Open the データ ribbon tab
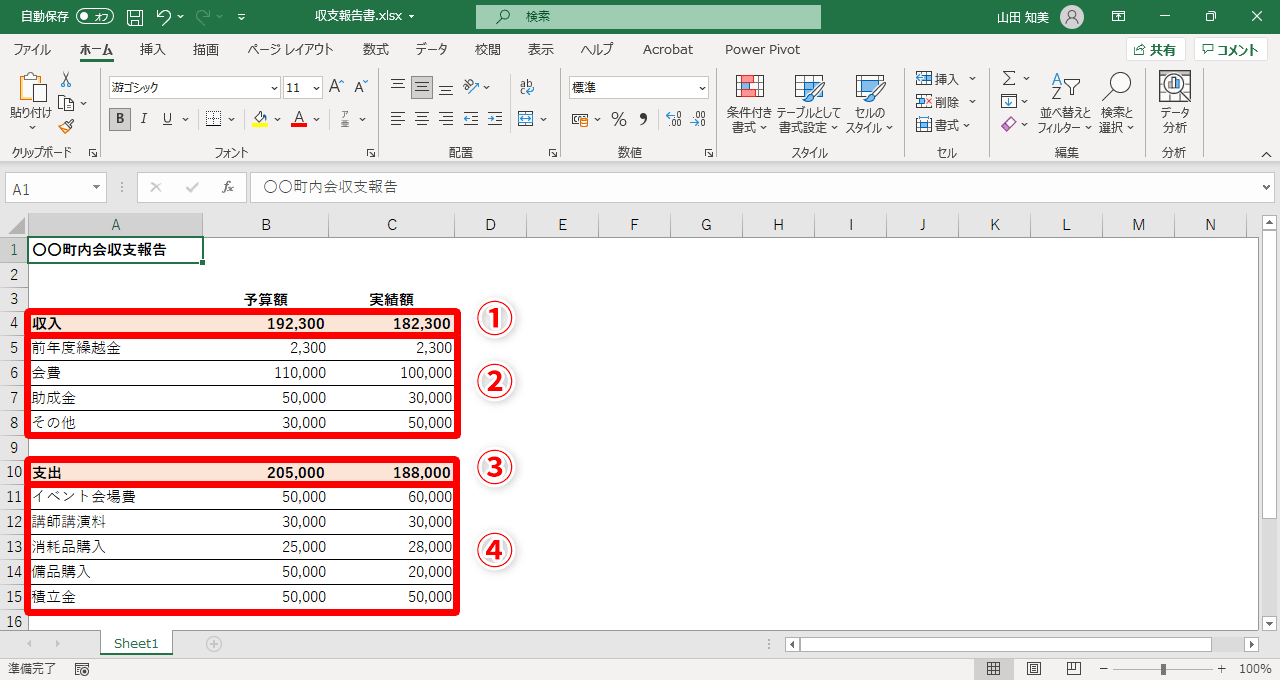 coord(432,49)
